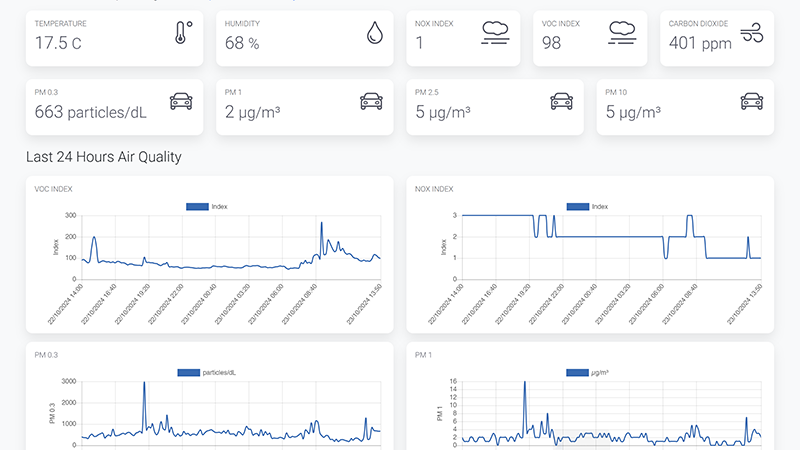Click the 68 % humidity value
This screenshot has height=450, width=800.
(242, 43)
